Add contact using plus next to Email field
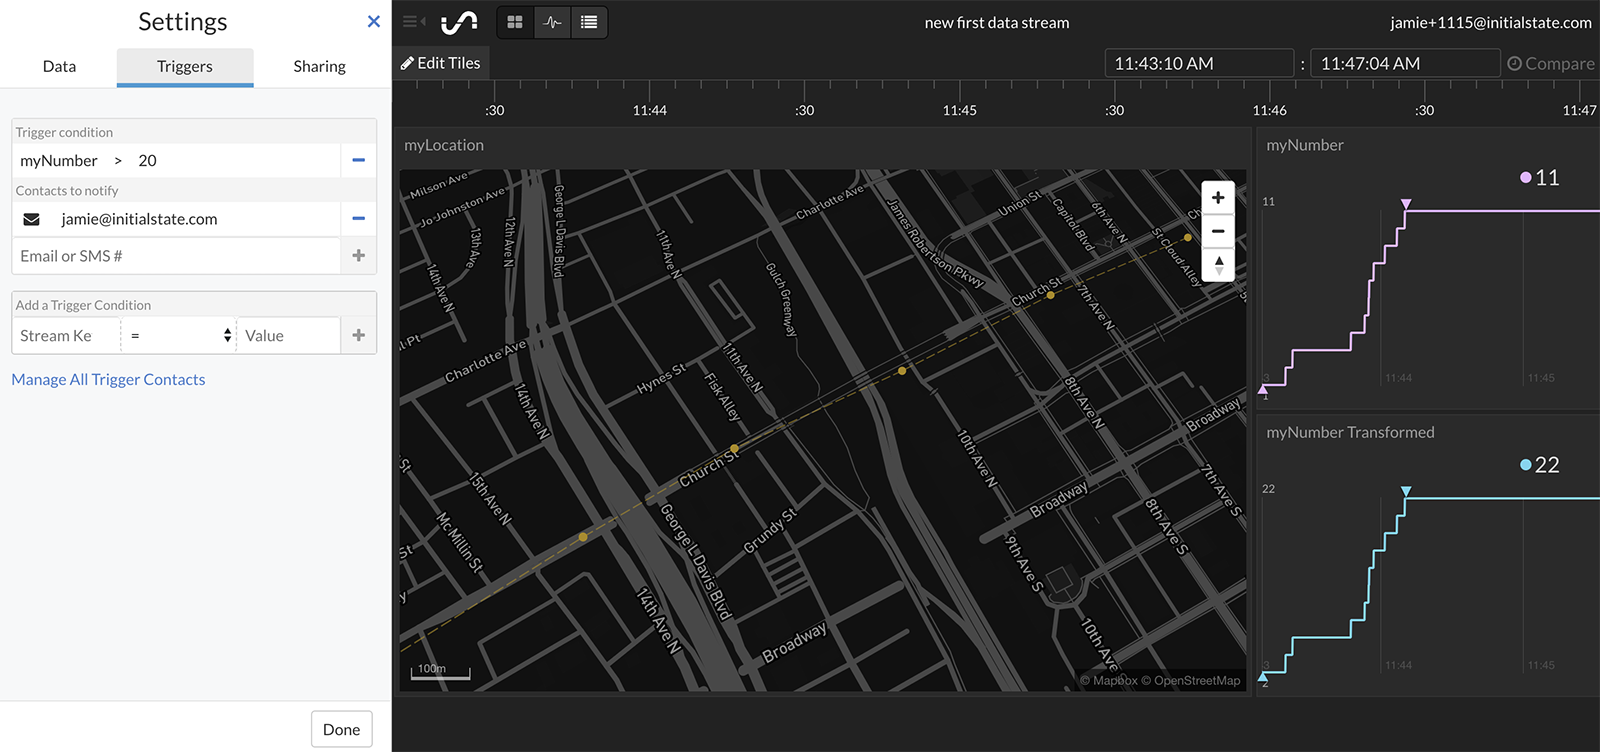 (358, 256)
